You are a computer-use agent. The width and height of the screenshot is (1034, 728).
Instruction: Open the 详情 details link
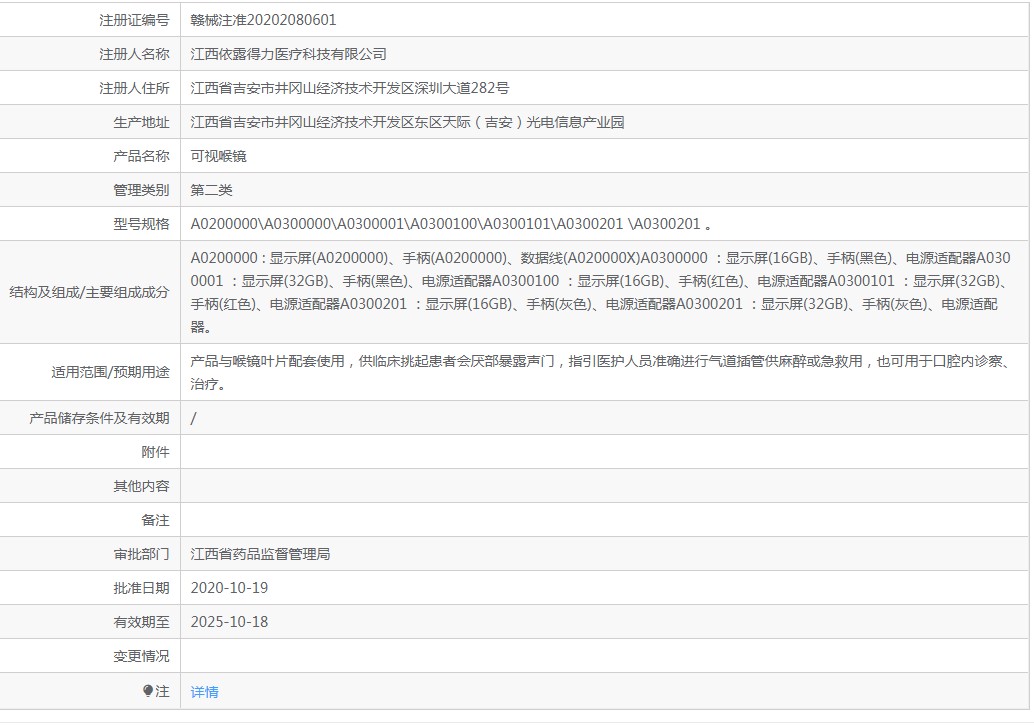204,692
